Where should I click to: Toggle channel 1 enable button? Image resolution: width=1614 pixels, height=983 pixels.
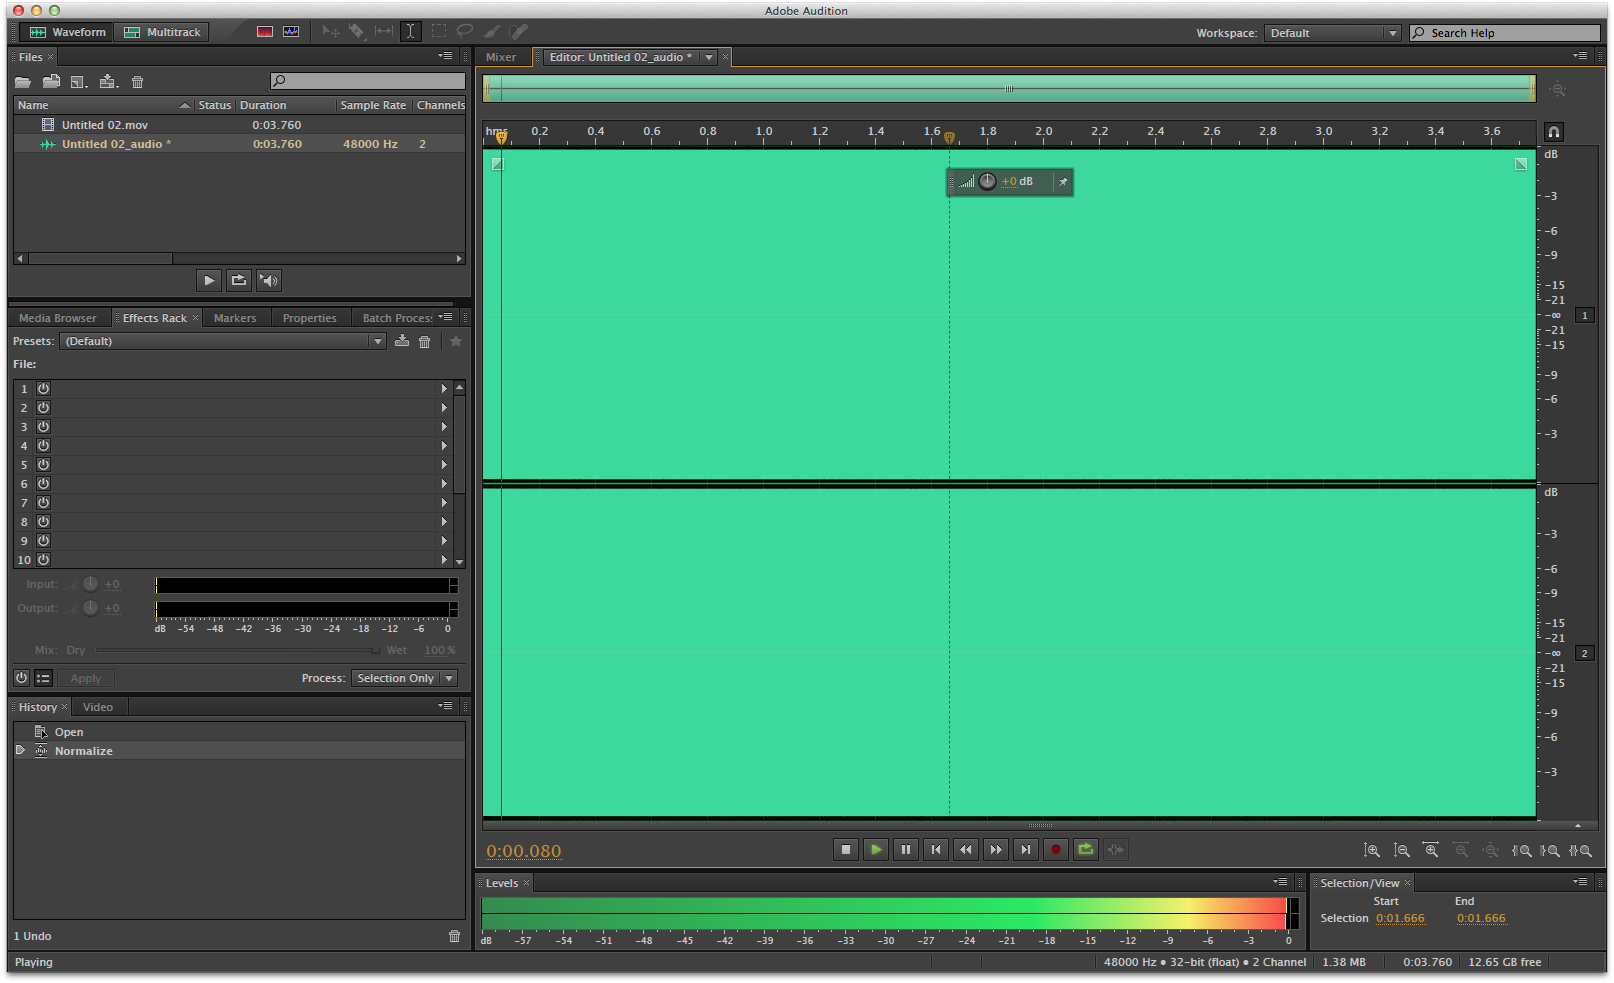(x=1584, y=316)
